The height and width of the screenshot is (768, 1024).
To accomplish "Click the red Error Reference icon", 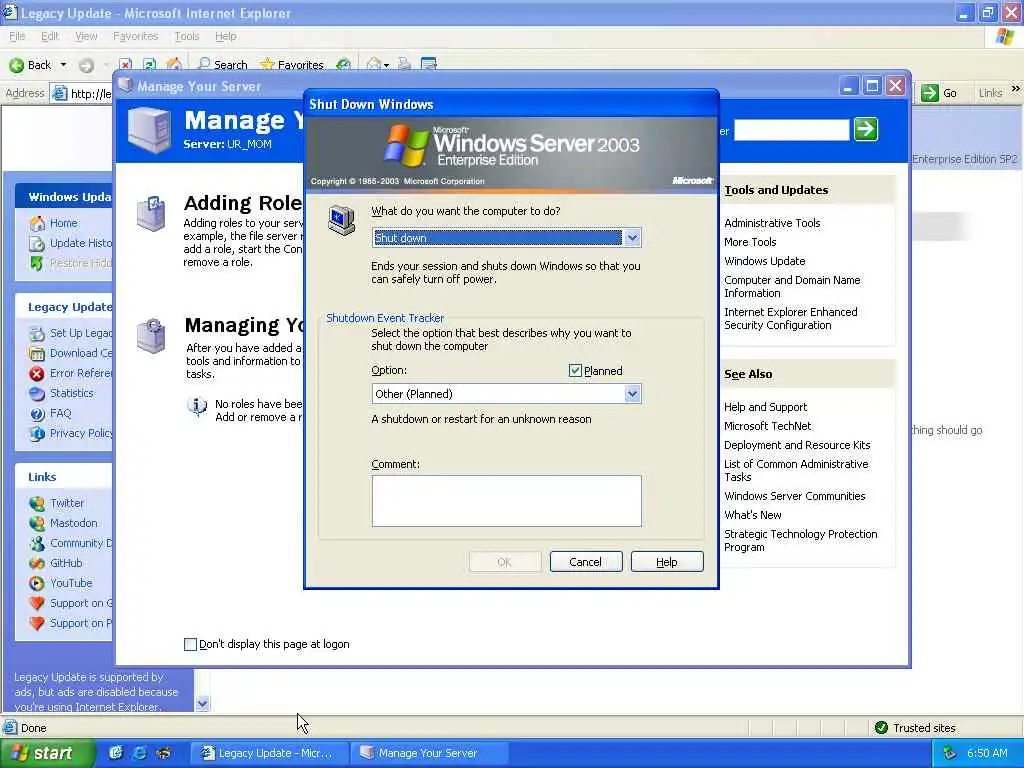I will point(37,374).
